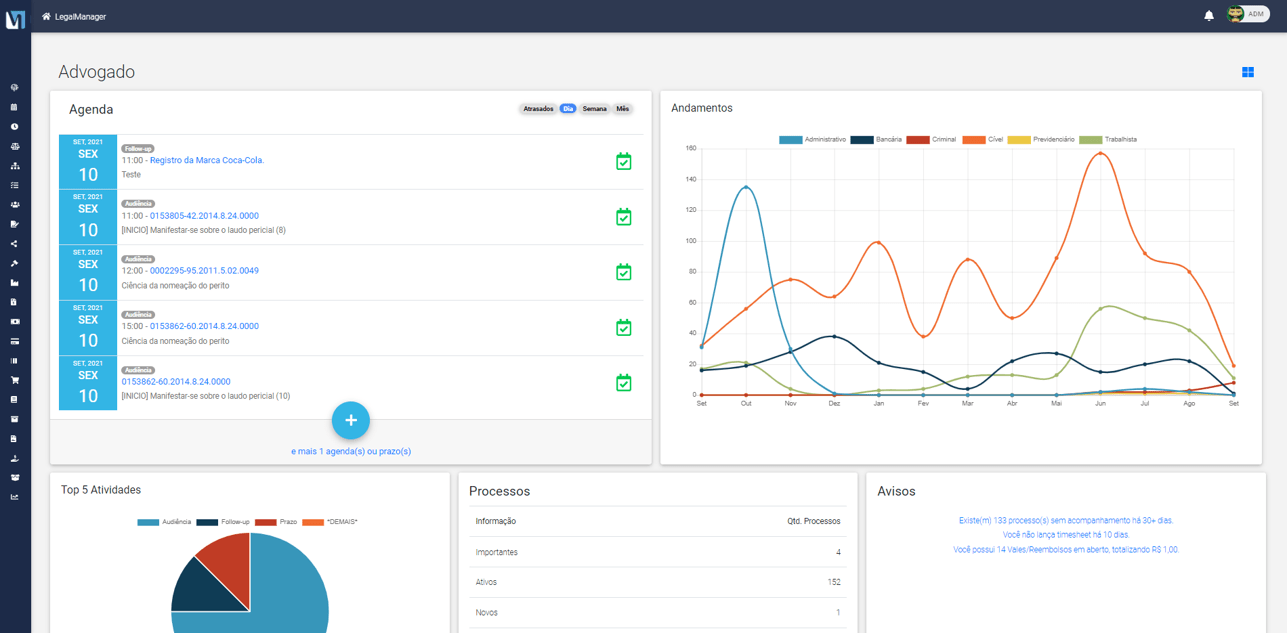
Task: Toggle Previdenciário series in Andamentos legend
Action: pos(1041,140)
